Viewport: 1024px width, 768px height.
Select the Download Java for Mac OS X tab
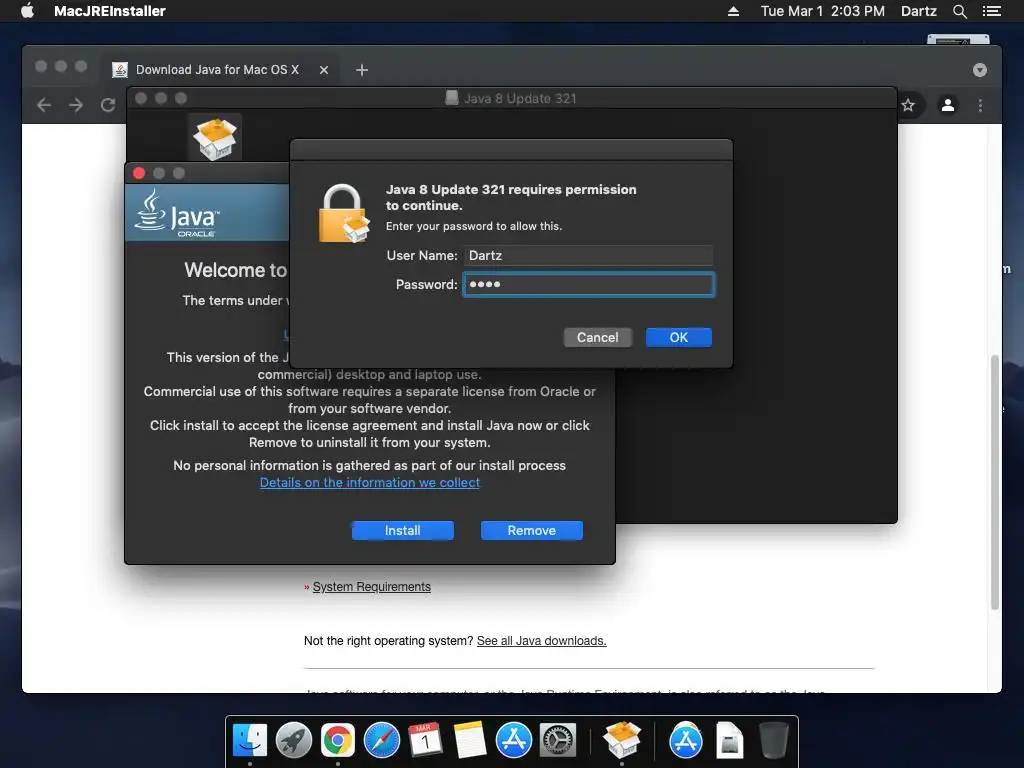(217, 70)
